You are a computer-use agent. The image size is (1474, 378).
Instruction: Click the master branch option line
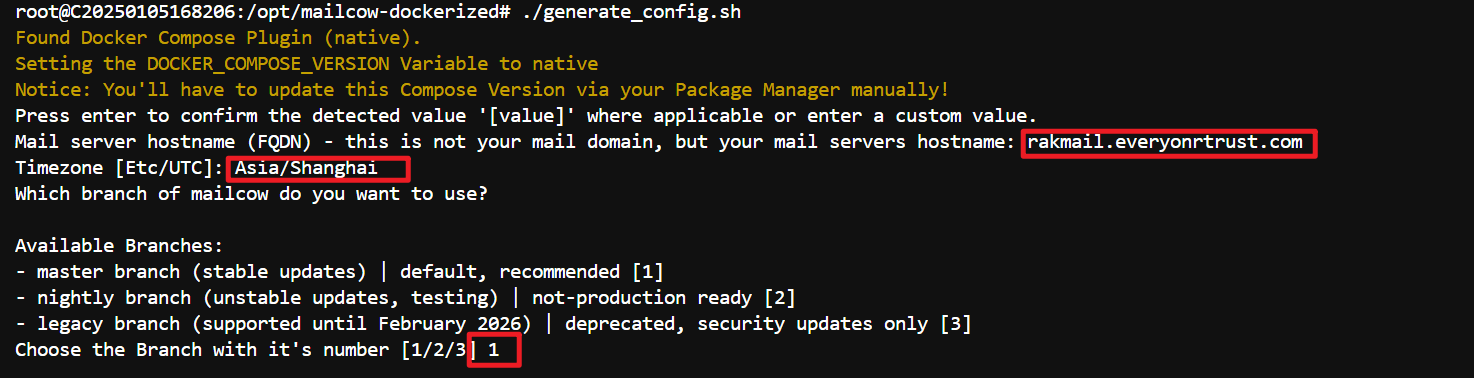point(339,272)
